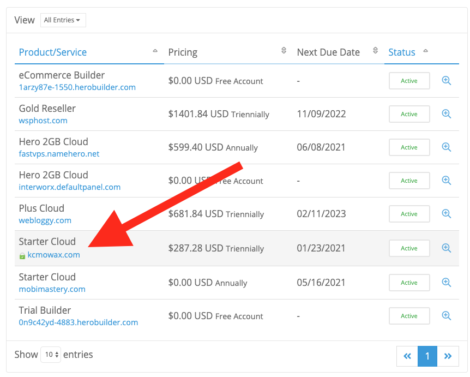Open 0n9c42yd-4883.herobuilder.com link

click(x=78, y=322)
